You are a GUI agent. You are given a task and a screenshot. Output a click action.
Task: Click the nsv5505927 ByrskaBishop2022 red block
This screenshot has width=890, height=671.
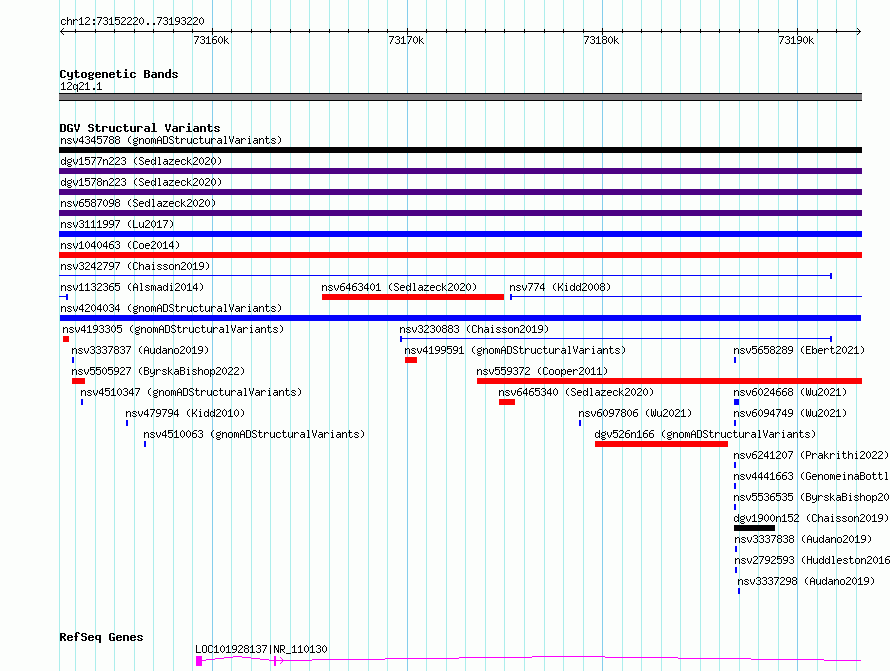click(x=78, y=381)
